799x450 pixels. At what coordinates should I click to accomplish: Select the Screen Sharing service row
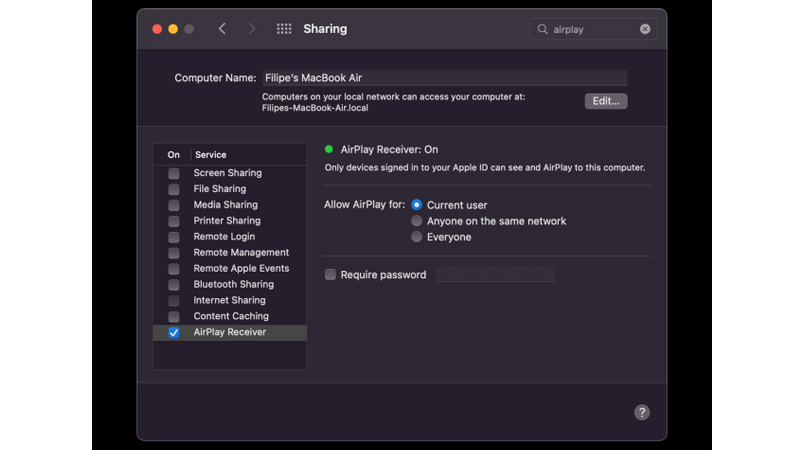[230, 173]
